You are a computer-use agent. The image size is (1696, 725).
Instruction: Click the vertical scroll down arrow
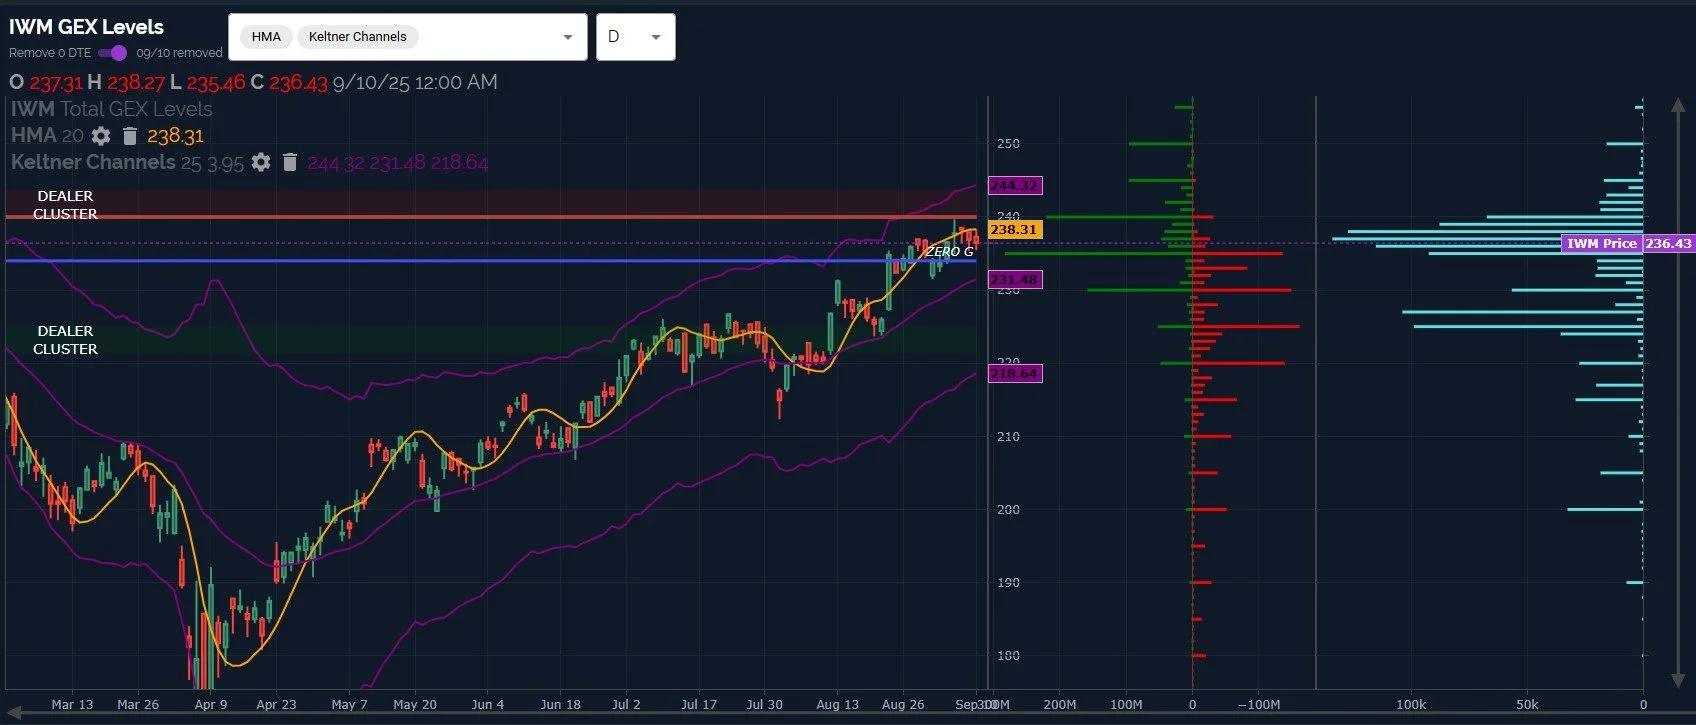pyautogui.click(x=1678, y=680)
